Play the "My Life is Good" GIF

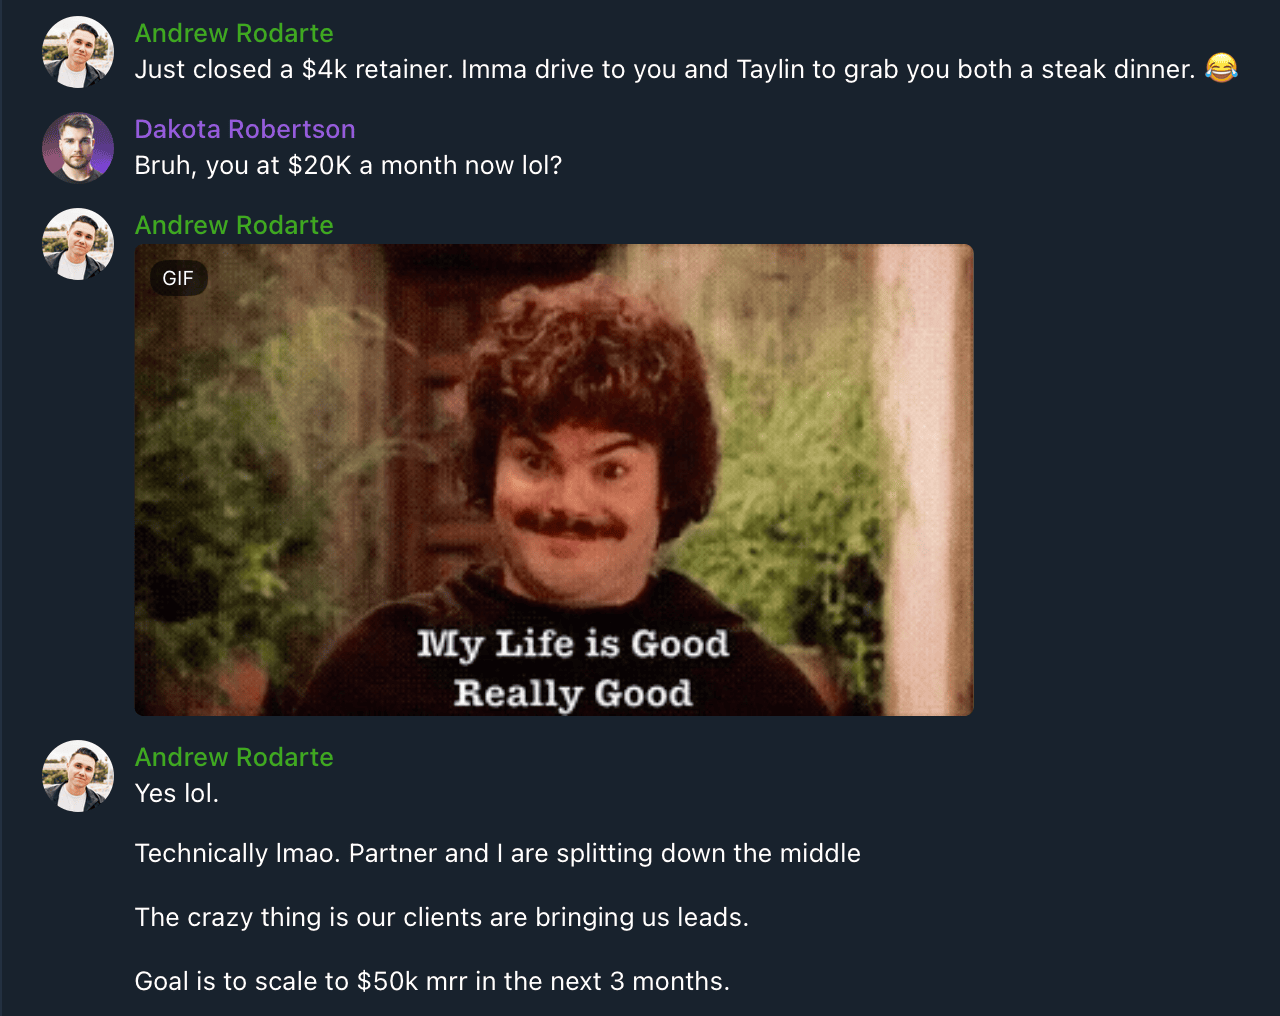[554, 480]
